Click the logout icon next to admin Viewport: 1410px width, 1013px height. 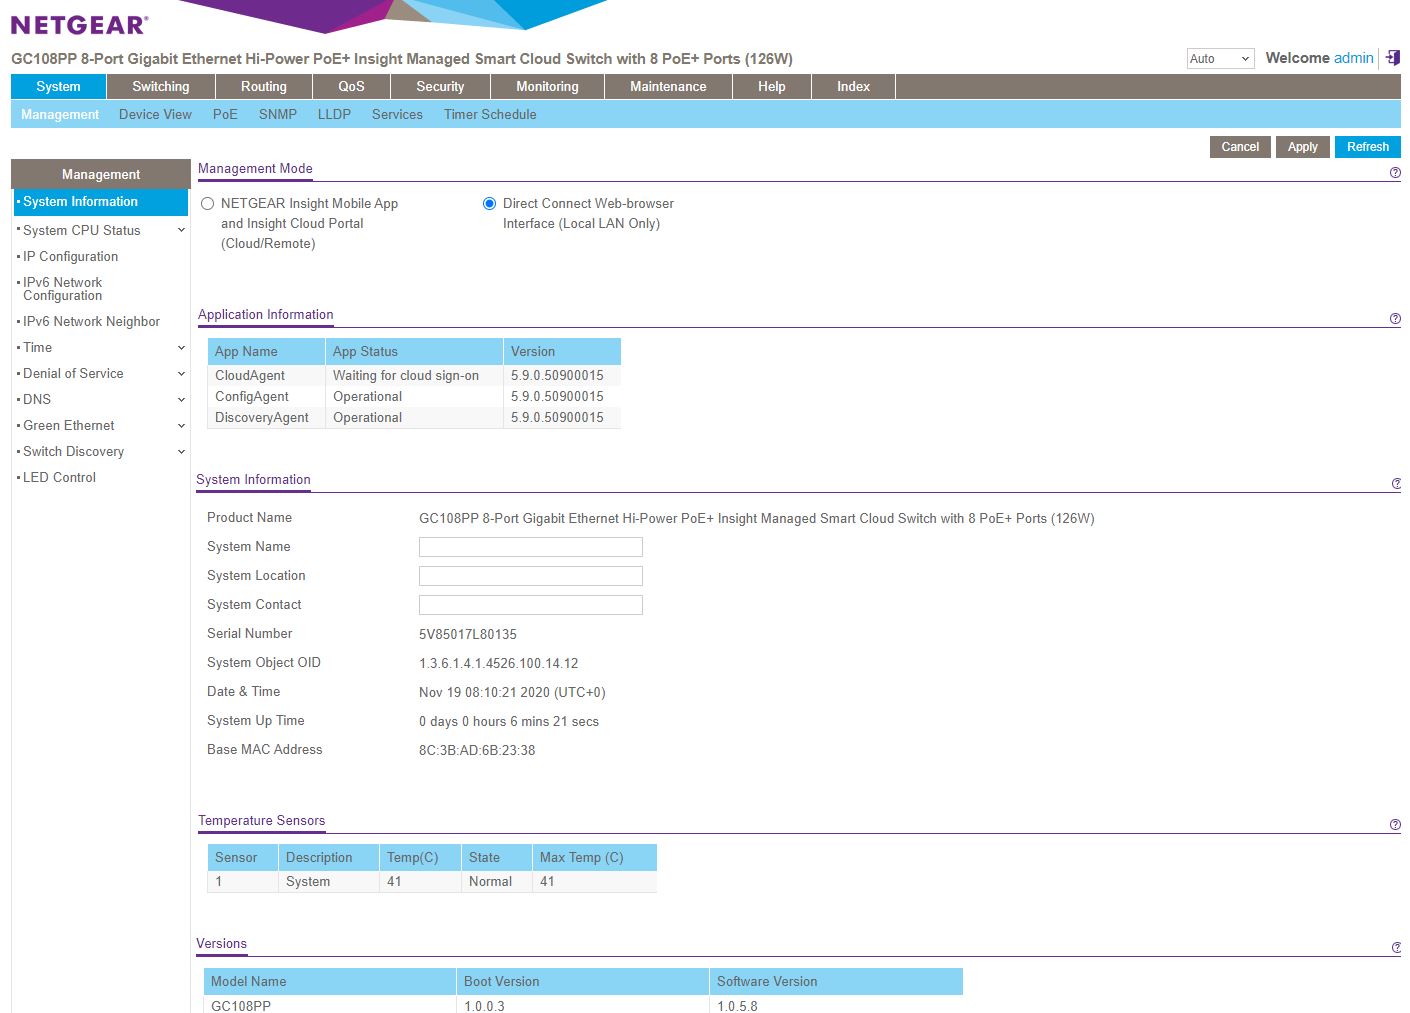[x=1392, y=58]
